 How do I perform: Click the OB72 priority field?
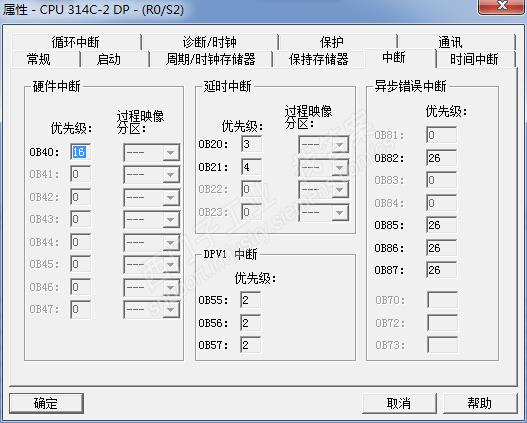(442, 323)
